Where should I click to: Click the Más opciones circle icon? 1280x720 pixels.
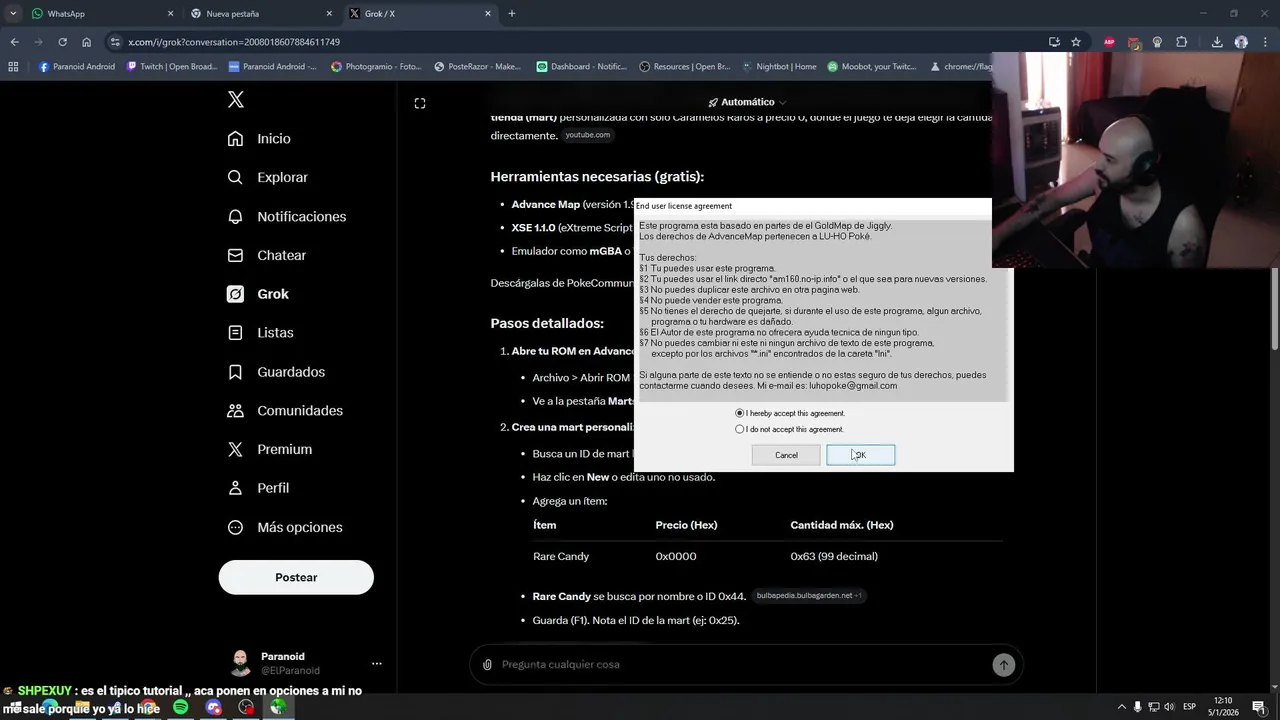click(x=235, y=527)
